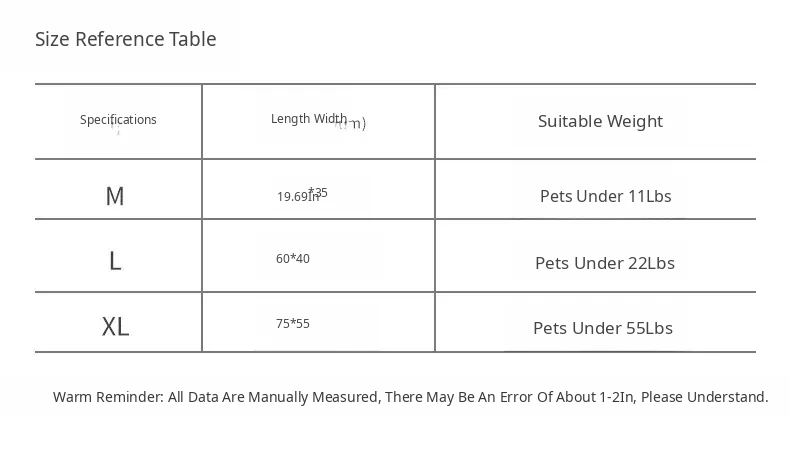The height and width of the screenshot is (450, 790).
Task: Select Pets Under 11Lbs cell
Action: point(605,196)
